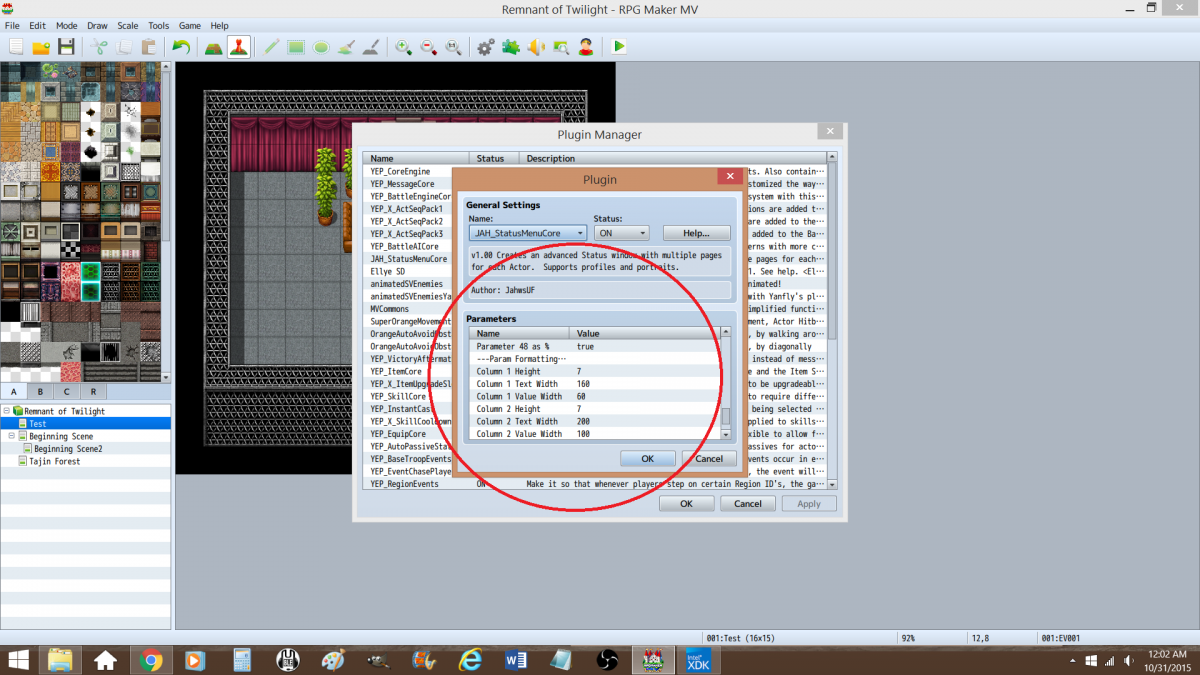1200x675 pixels.
Task: Open the Edit menu
Action: [x=38, y=25]
